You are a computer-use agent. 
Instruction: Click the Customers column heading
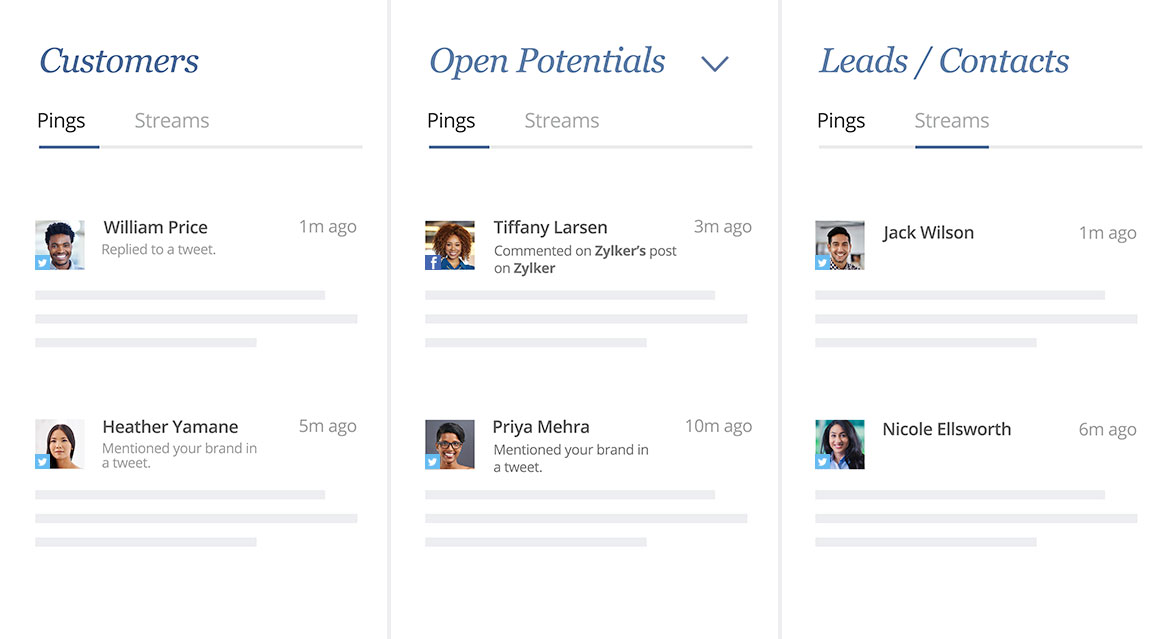119,60
